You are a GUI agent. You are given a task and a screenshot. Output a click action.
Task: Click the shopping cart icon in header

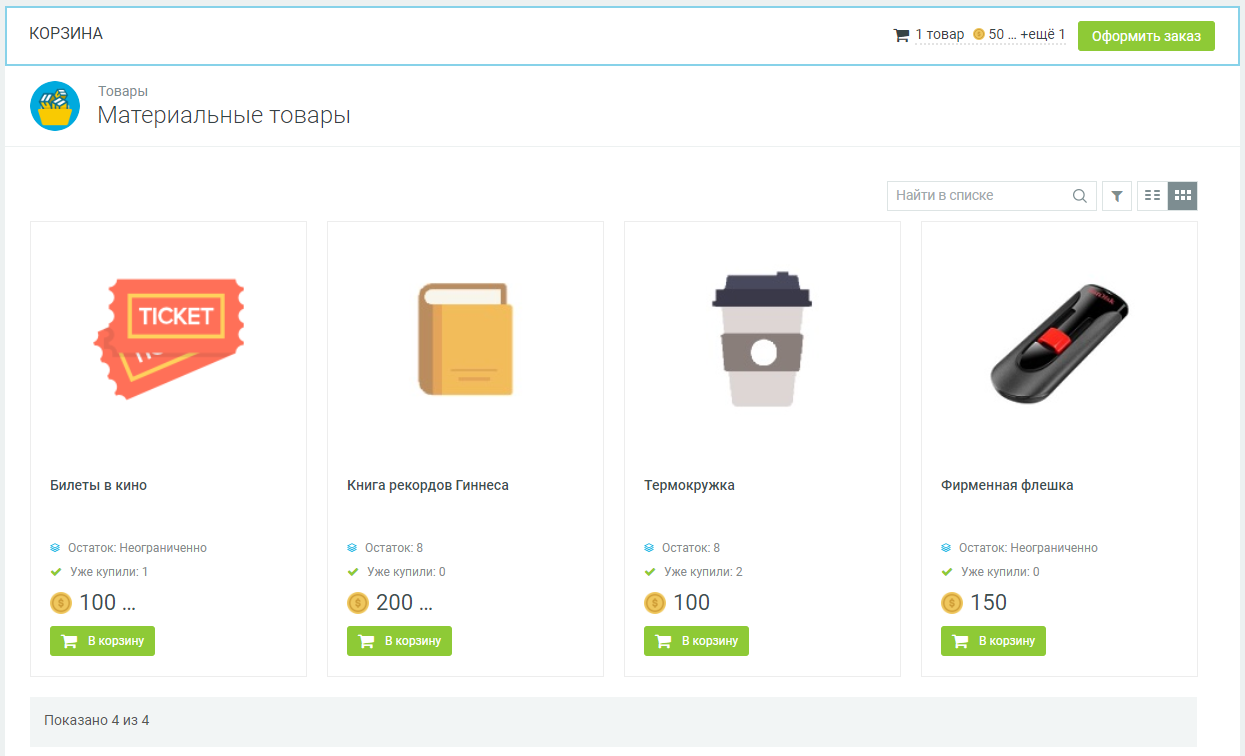click(901, 35)
